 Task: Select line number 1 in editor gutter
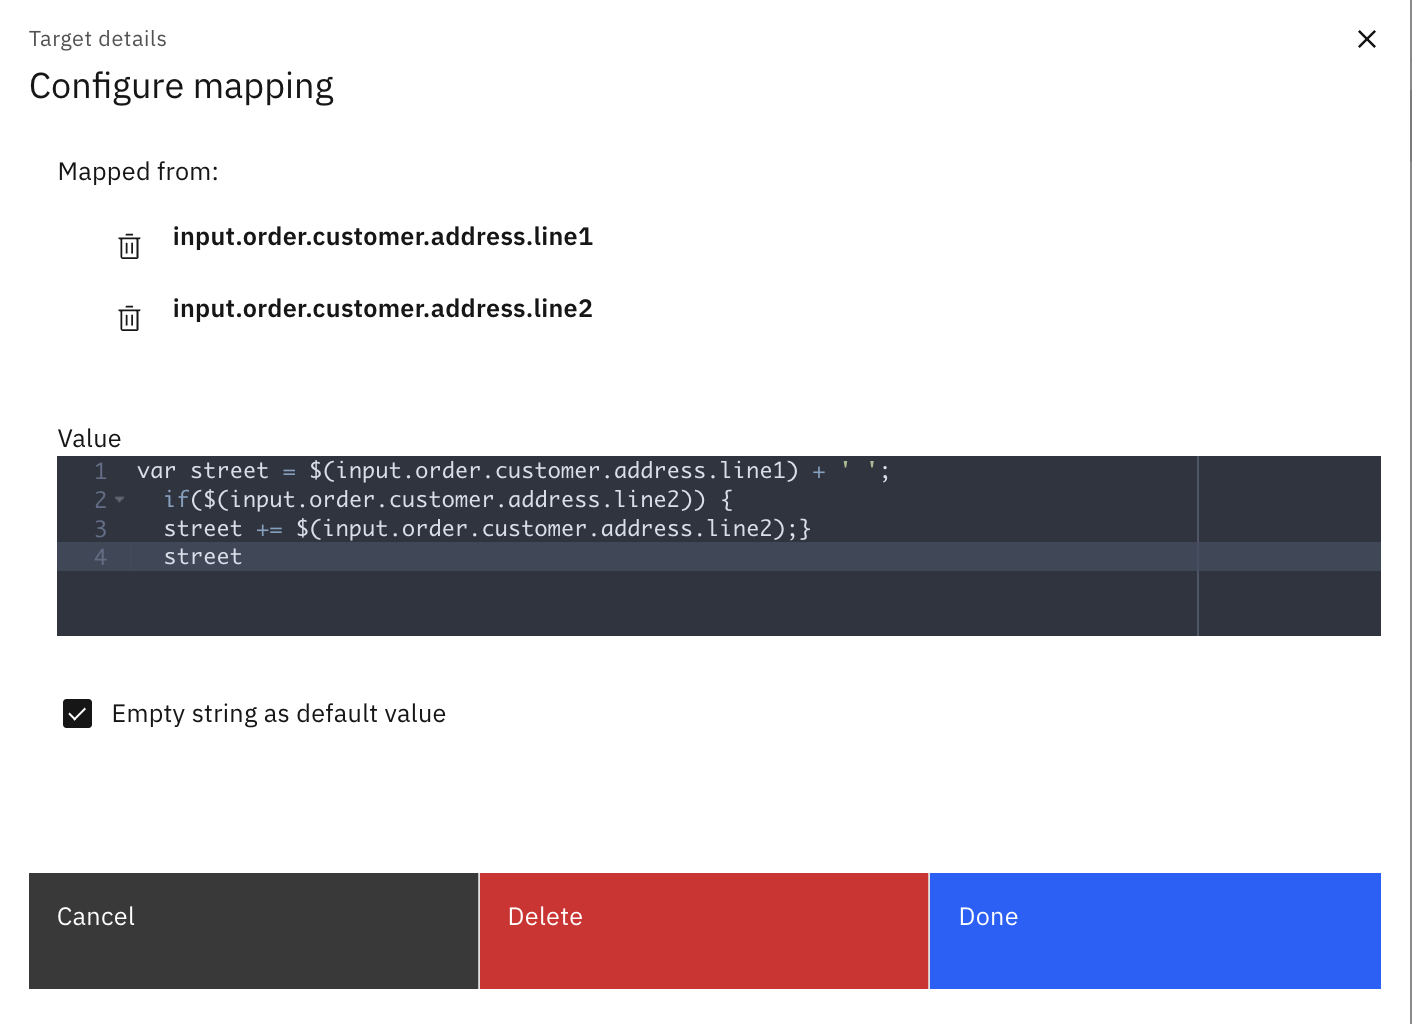tap(100, 471)
